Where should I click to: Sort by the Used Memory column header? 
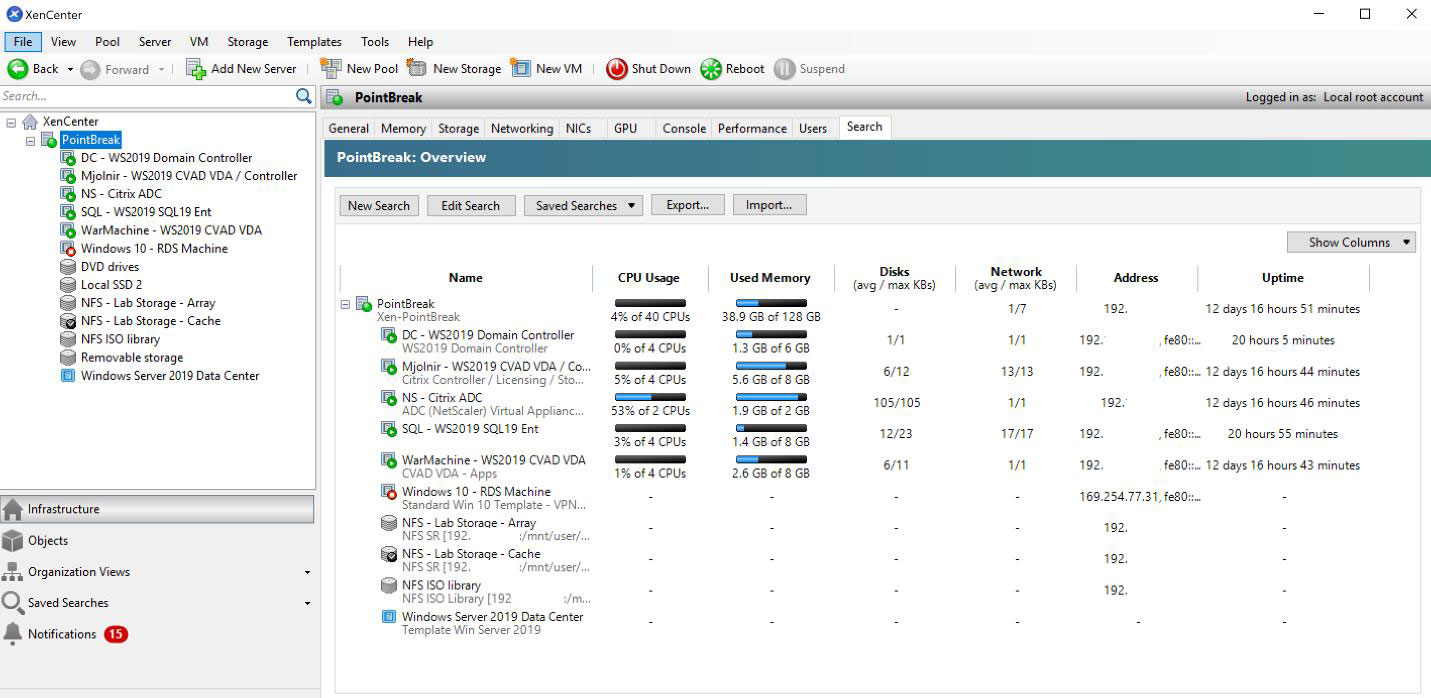tap(770, 278)
